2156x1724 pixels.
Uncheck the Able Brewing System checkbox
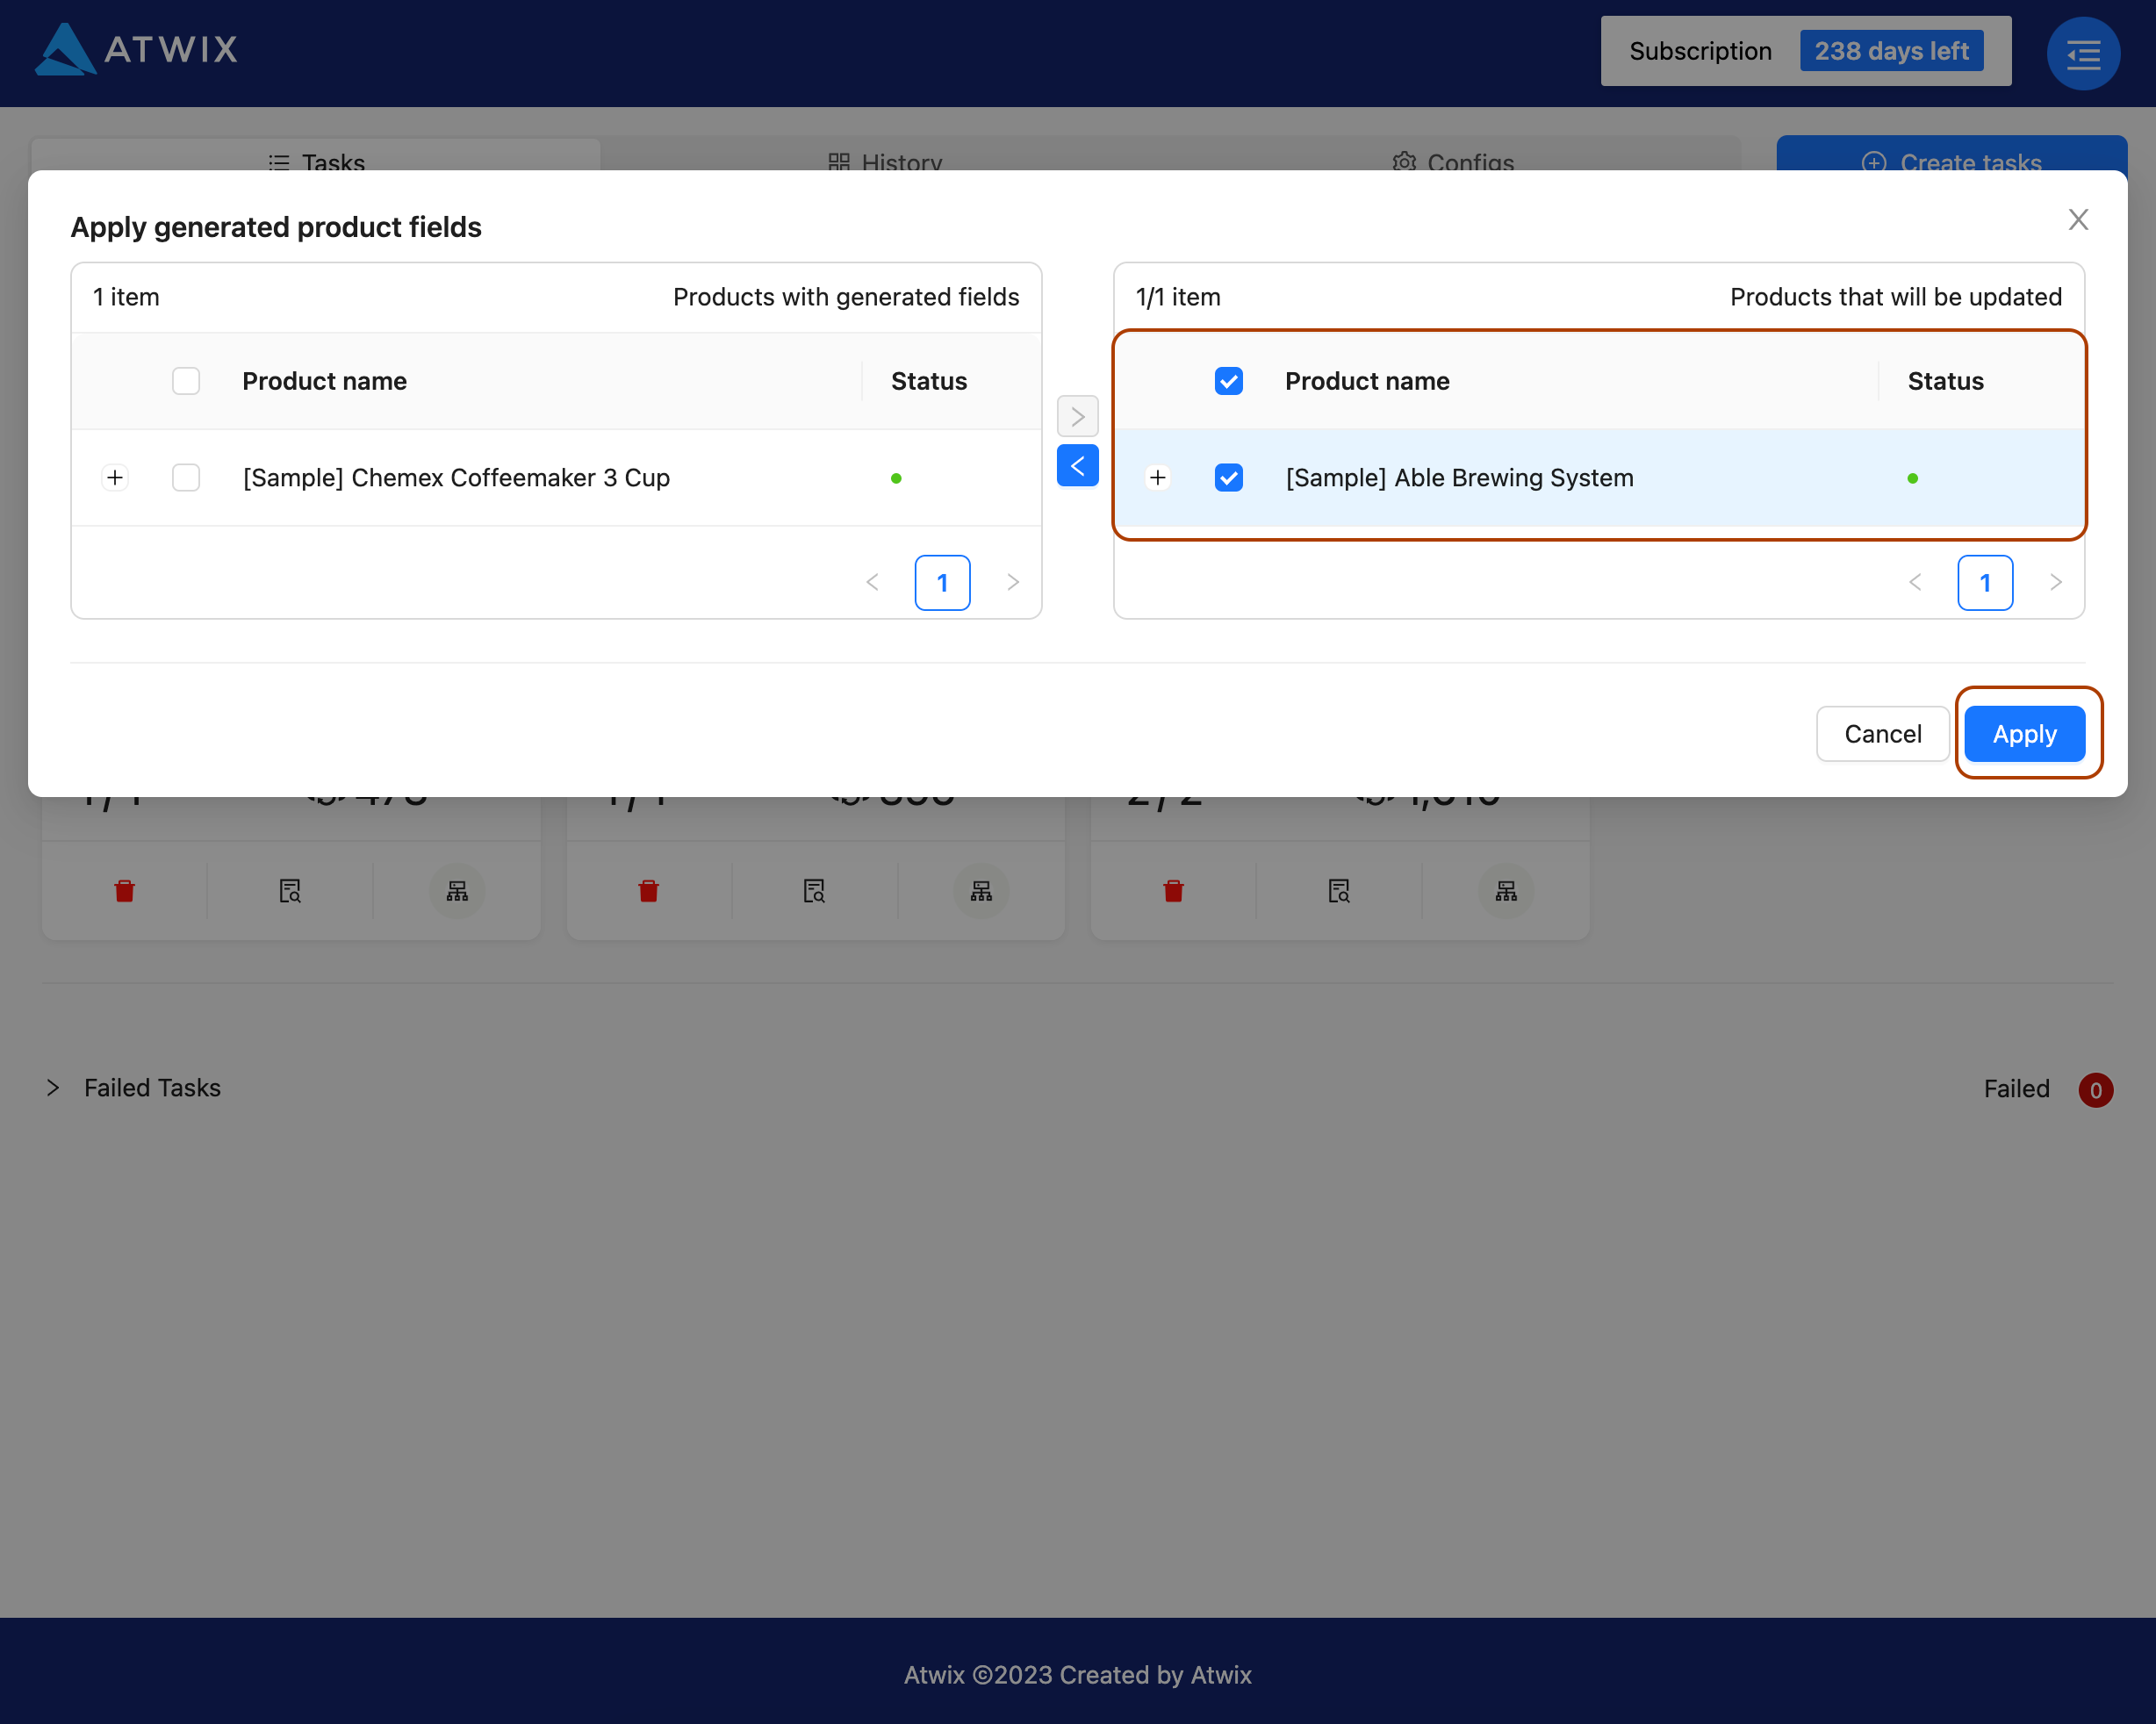pos(1228,478)
